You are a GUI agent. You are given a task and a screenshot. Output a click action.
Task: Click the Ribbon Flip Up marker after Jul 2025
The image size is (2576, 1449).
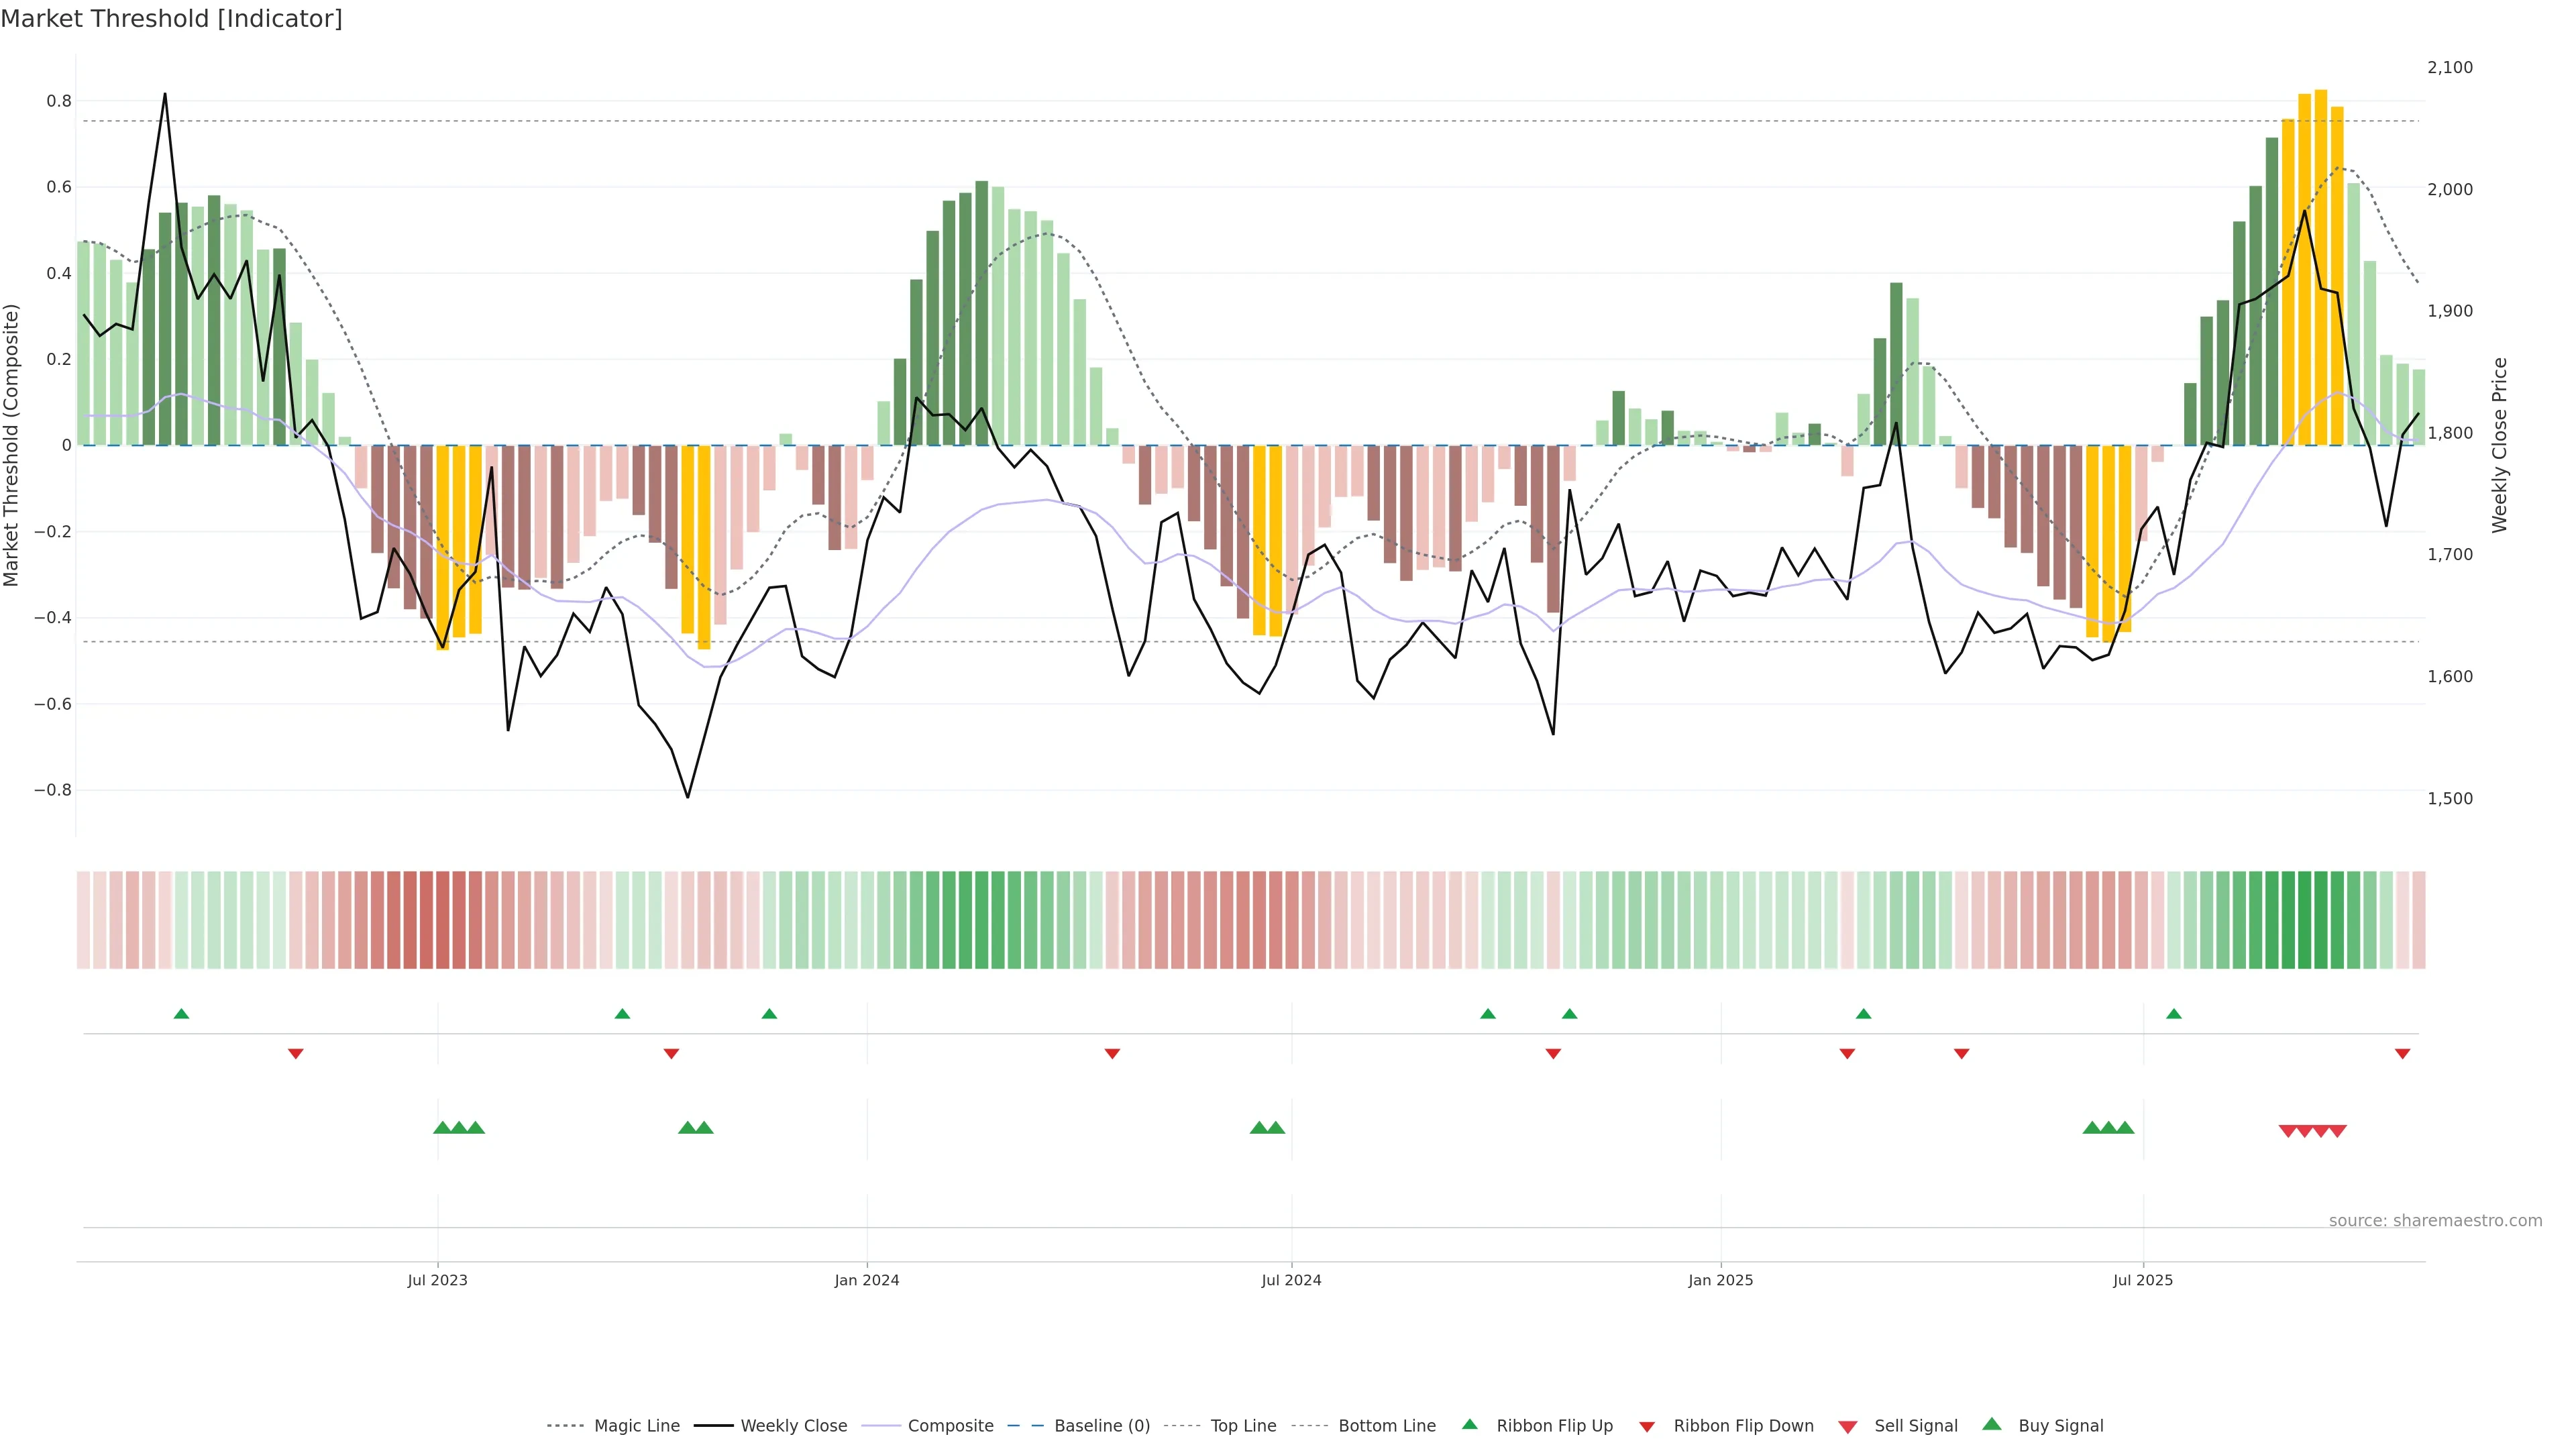coord(2173,1014)
